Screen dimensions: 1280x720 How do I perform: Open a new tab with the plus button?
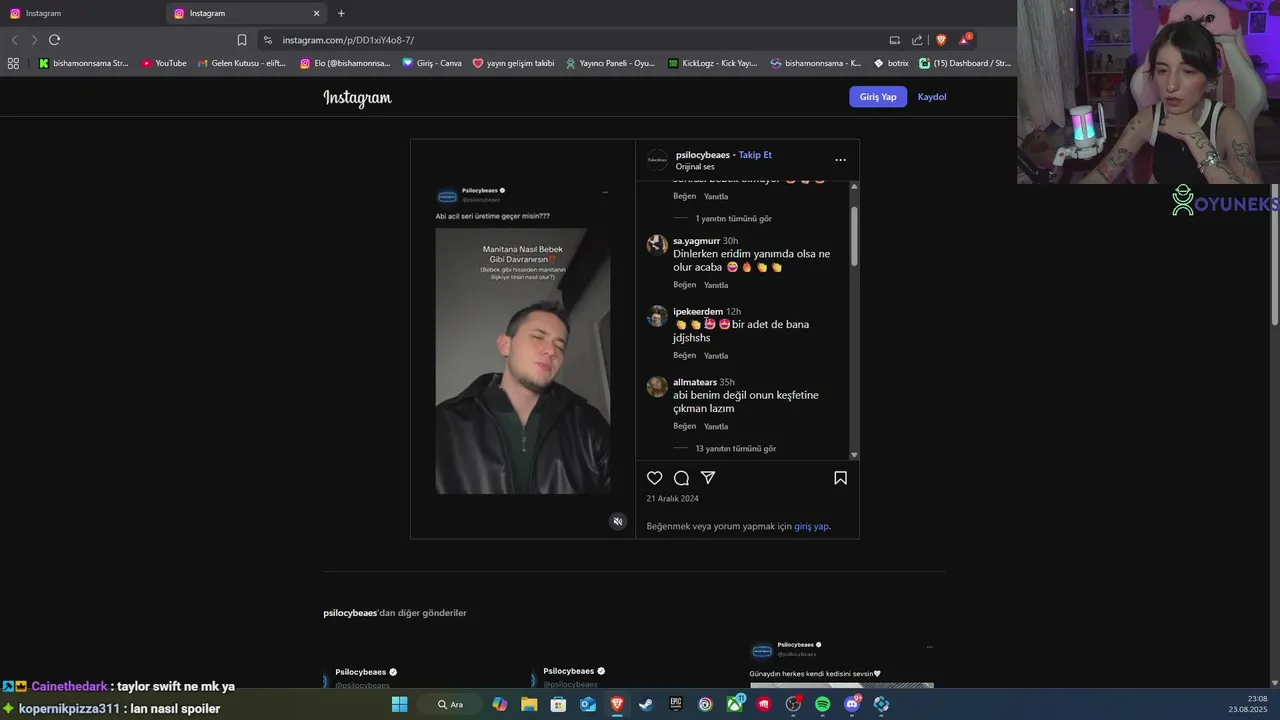click(341, 13)
